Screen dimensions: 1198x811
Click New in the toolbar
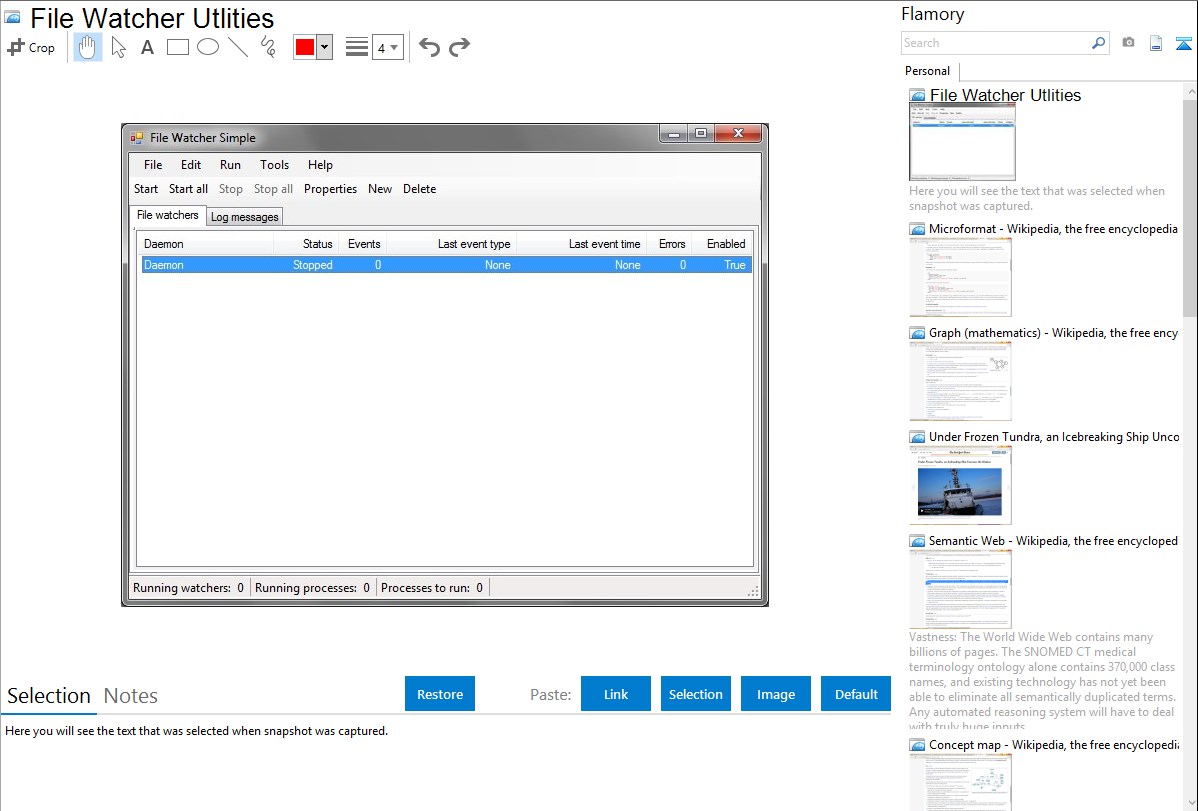(x=380, y=189)
